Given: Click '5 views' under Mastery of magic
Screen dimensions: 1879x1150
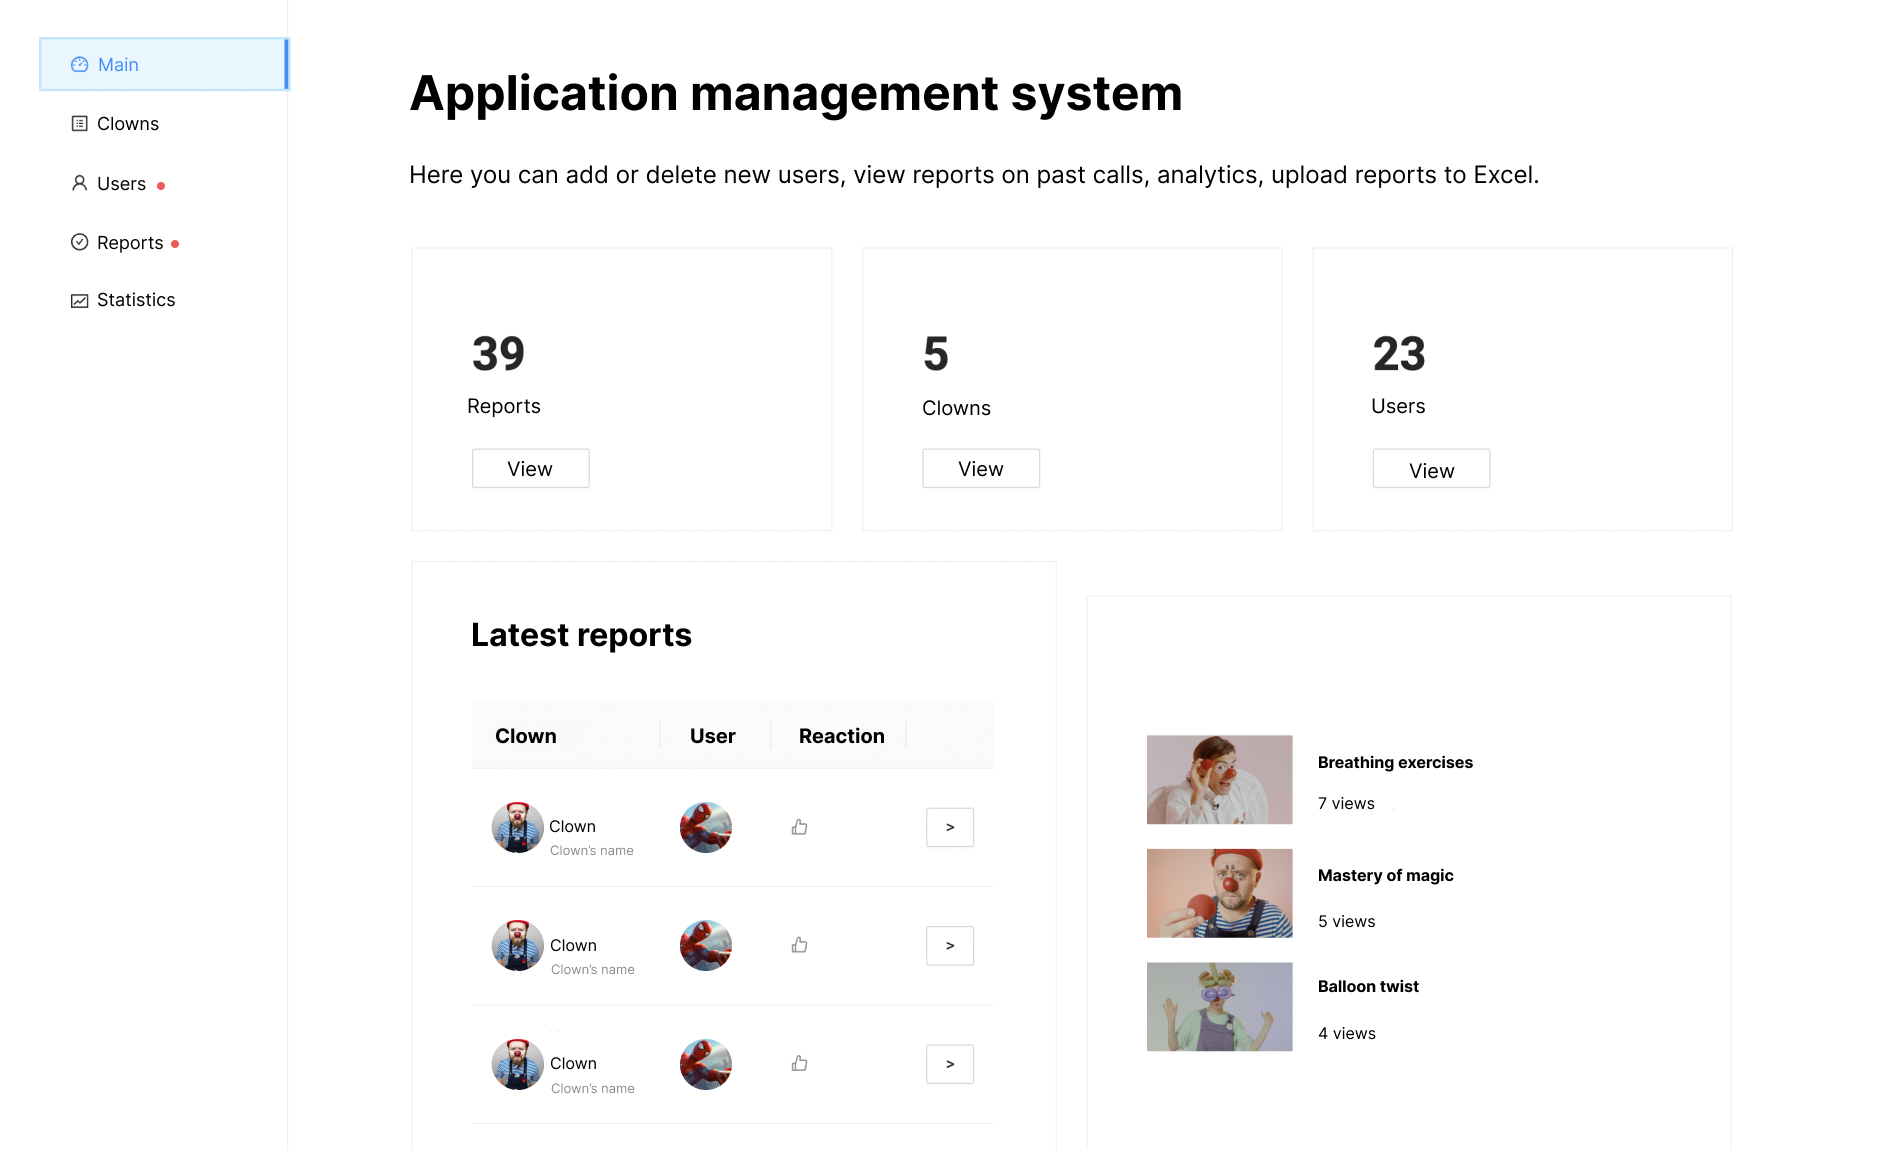Looking at the screenshot, I should (x=1346, y=922).
